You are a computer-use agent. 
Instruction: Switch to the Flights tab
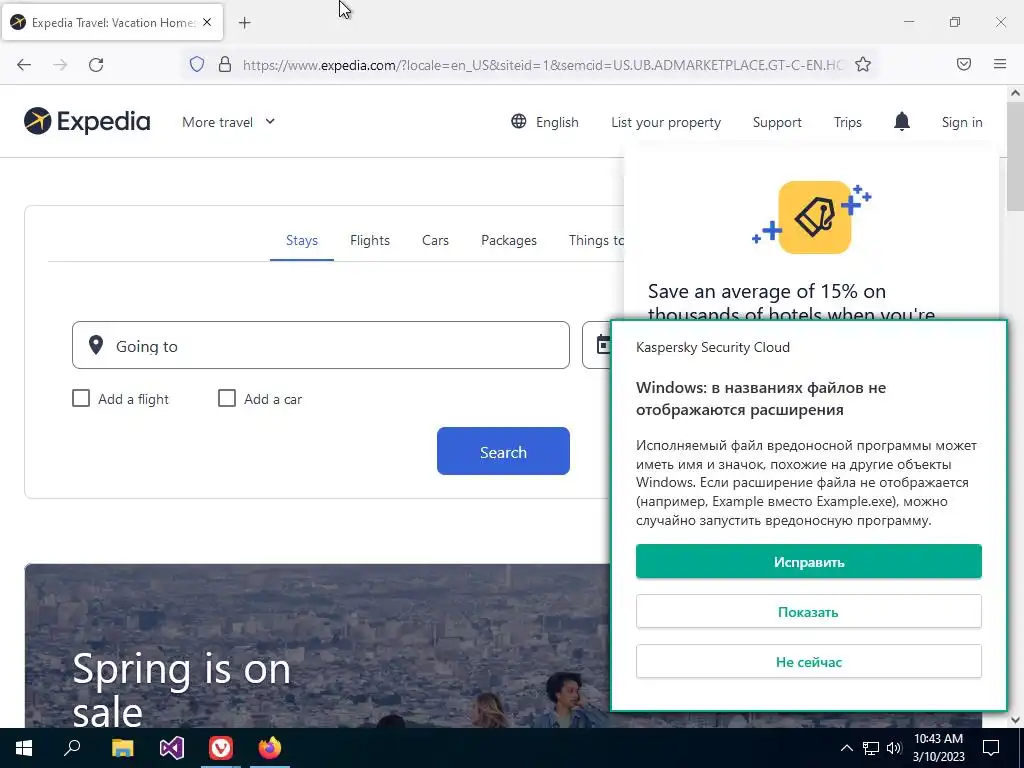point(370,240)
